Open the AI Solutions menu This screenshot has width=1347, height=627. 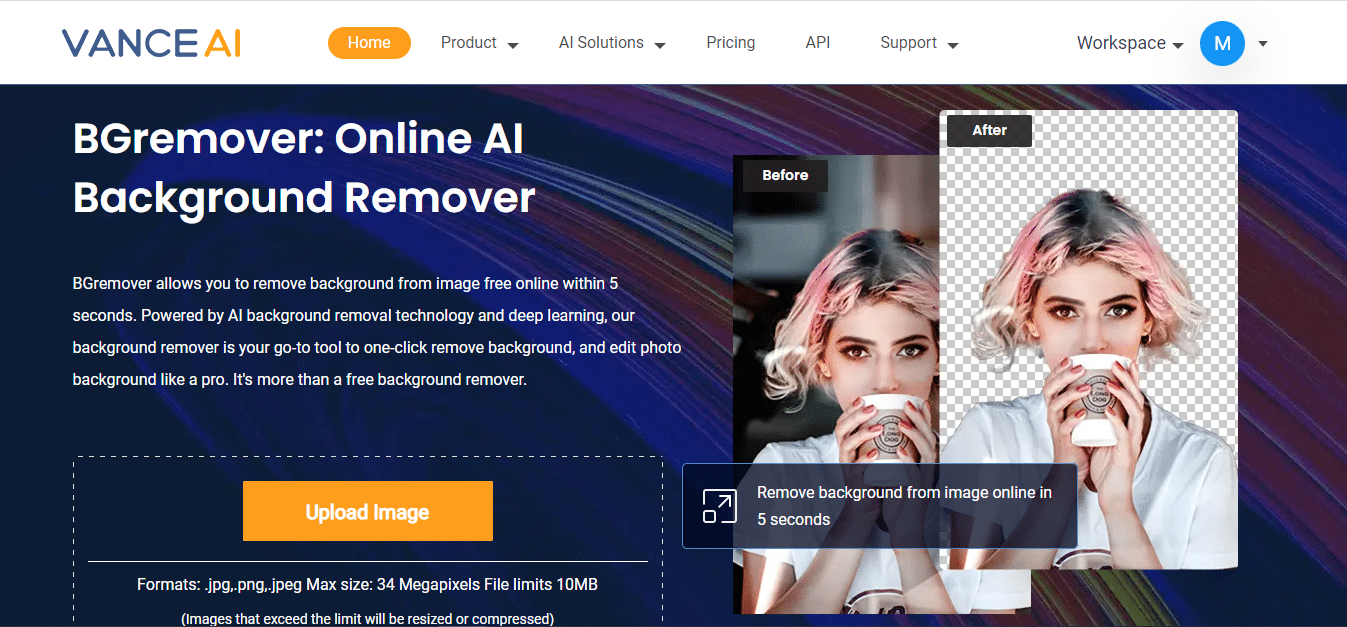[601, 43]
